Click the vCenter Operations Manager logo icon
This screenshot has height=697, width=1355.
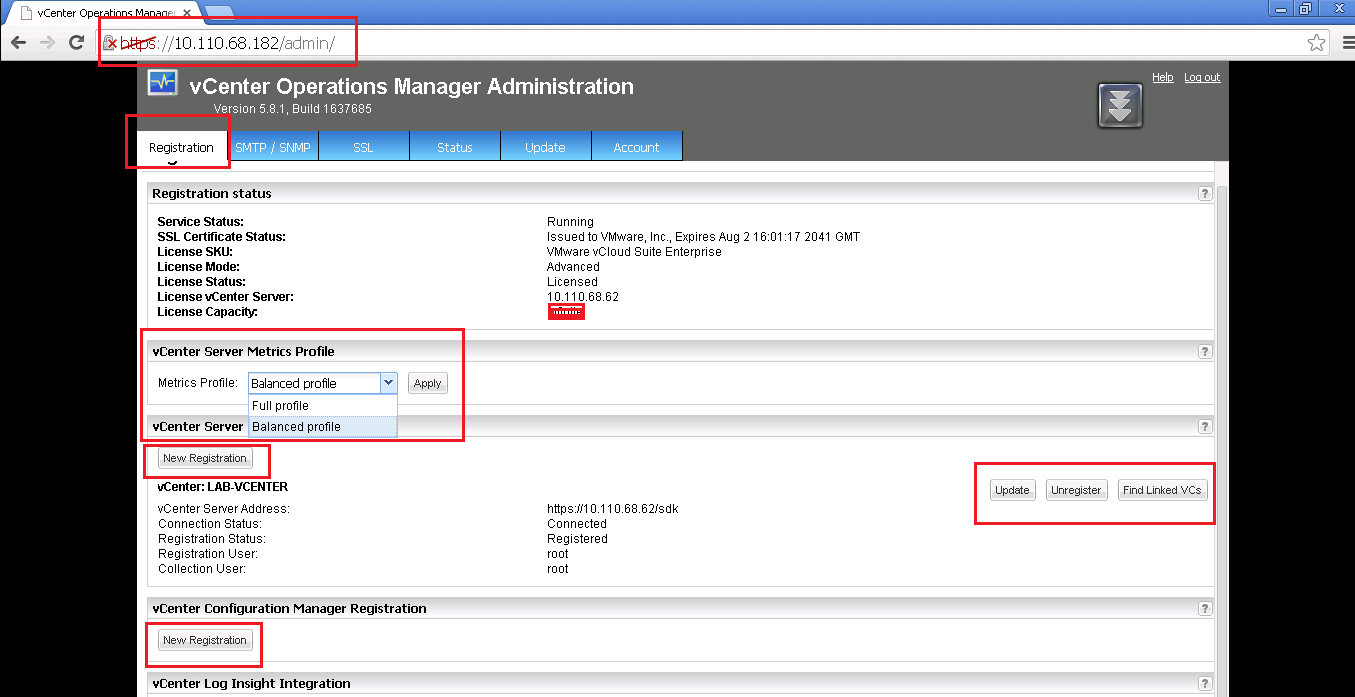[163, 83]
